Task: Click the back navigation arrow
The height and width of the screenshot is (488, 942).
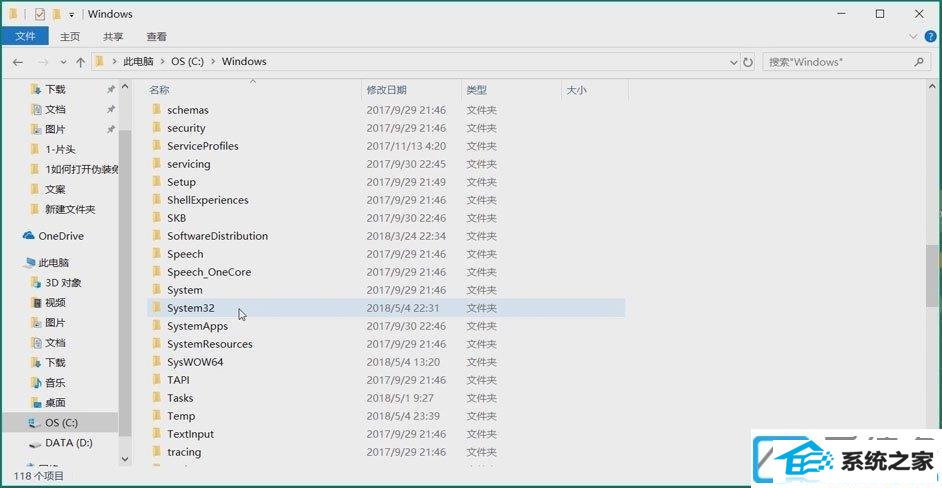Action: (18, 62)
